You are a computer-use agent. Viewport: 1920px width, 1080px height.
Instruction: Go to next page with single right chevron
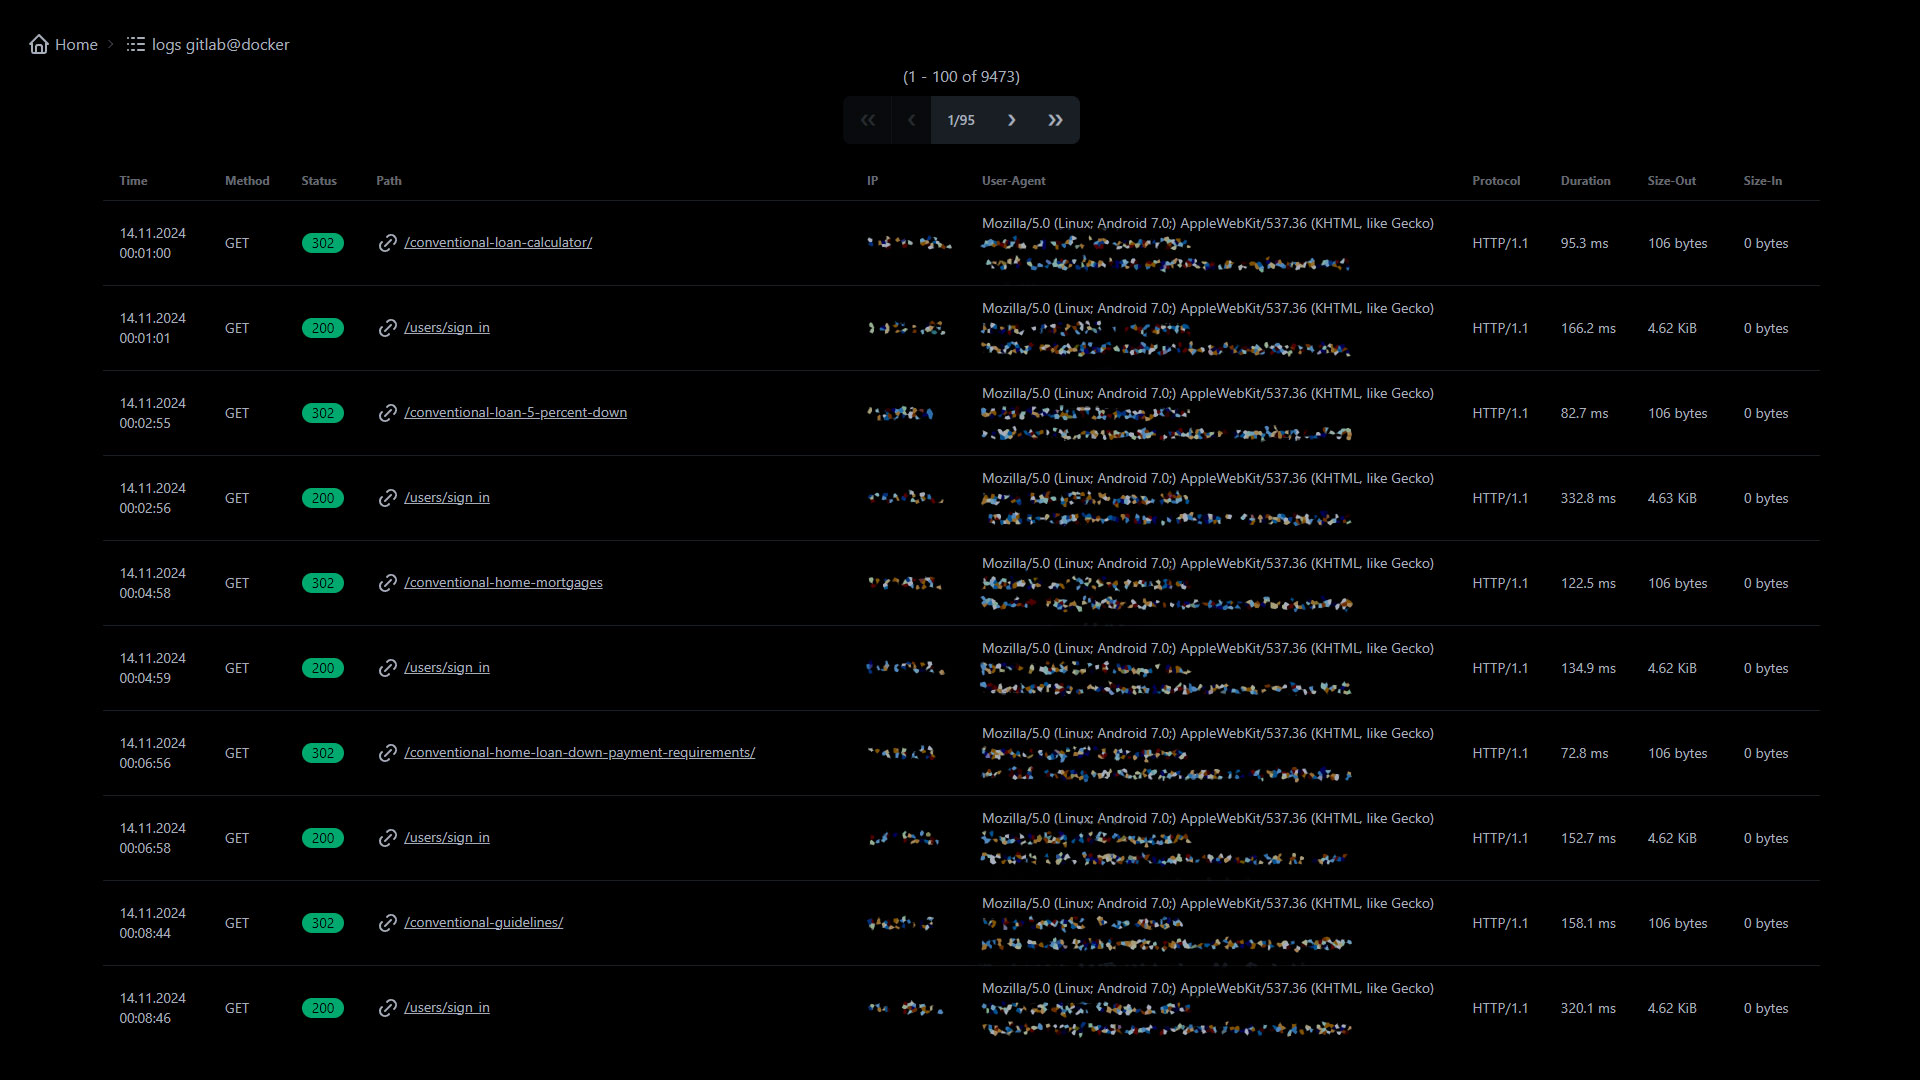pos(1011,120)
